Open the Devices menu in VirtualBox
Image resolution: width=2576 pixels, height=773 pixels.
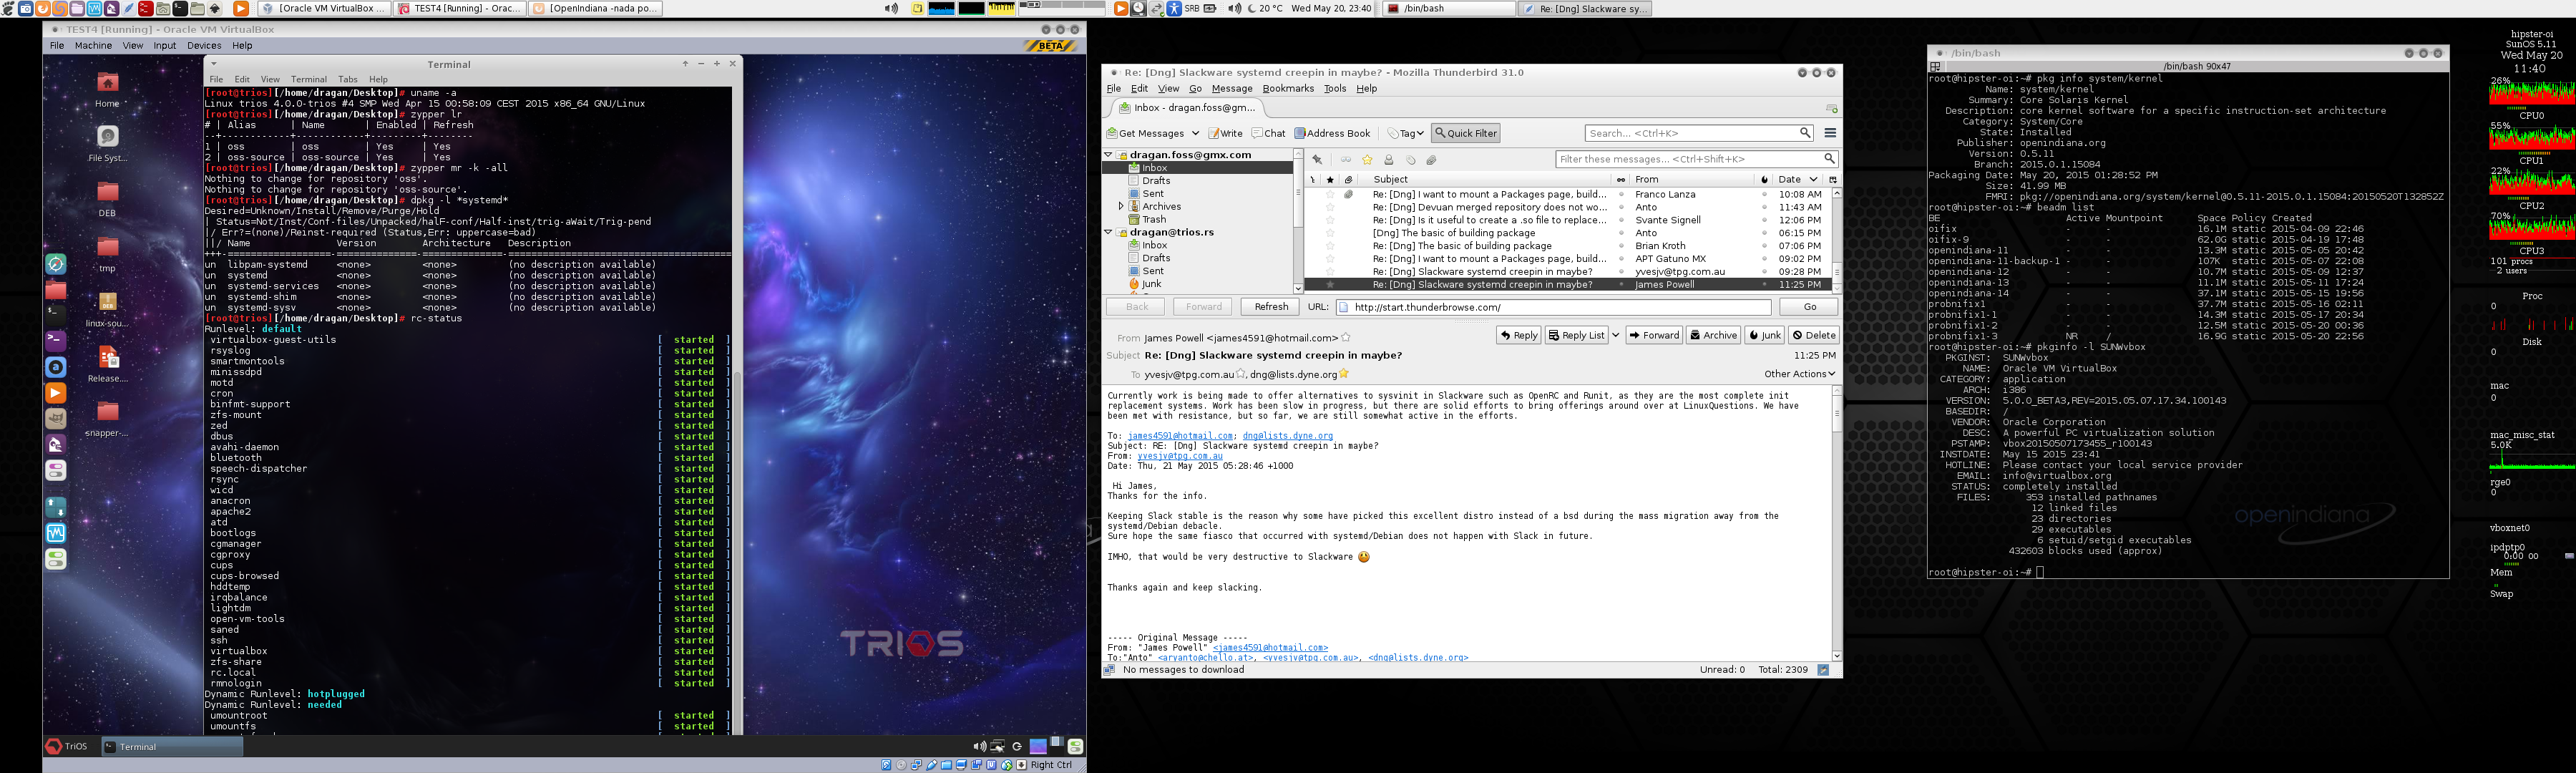pos(203,46)
